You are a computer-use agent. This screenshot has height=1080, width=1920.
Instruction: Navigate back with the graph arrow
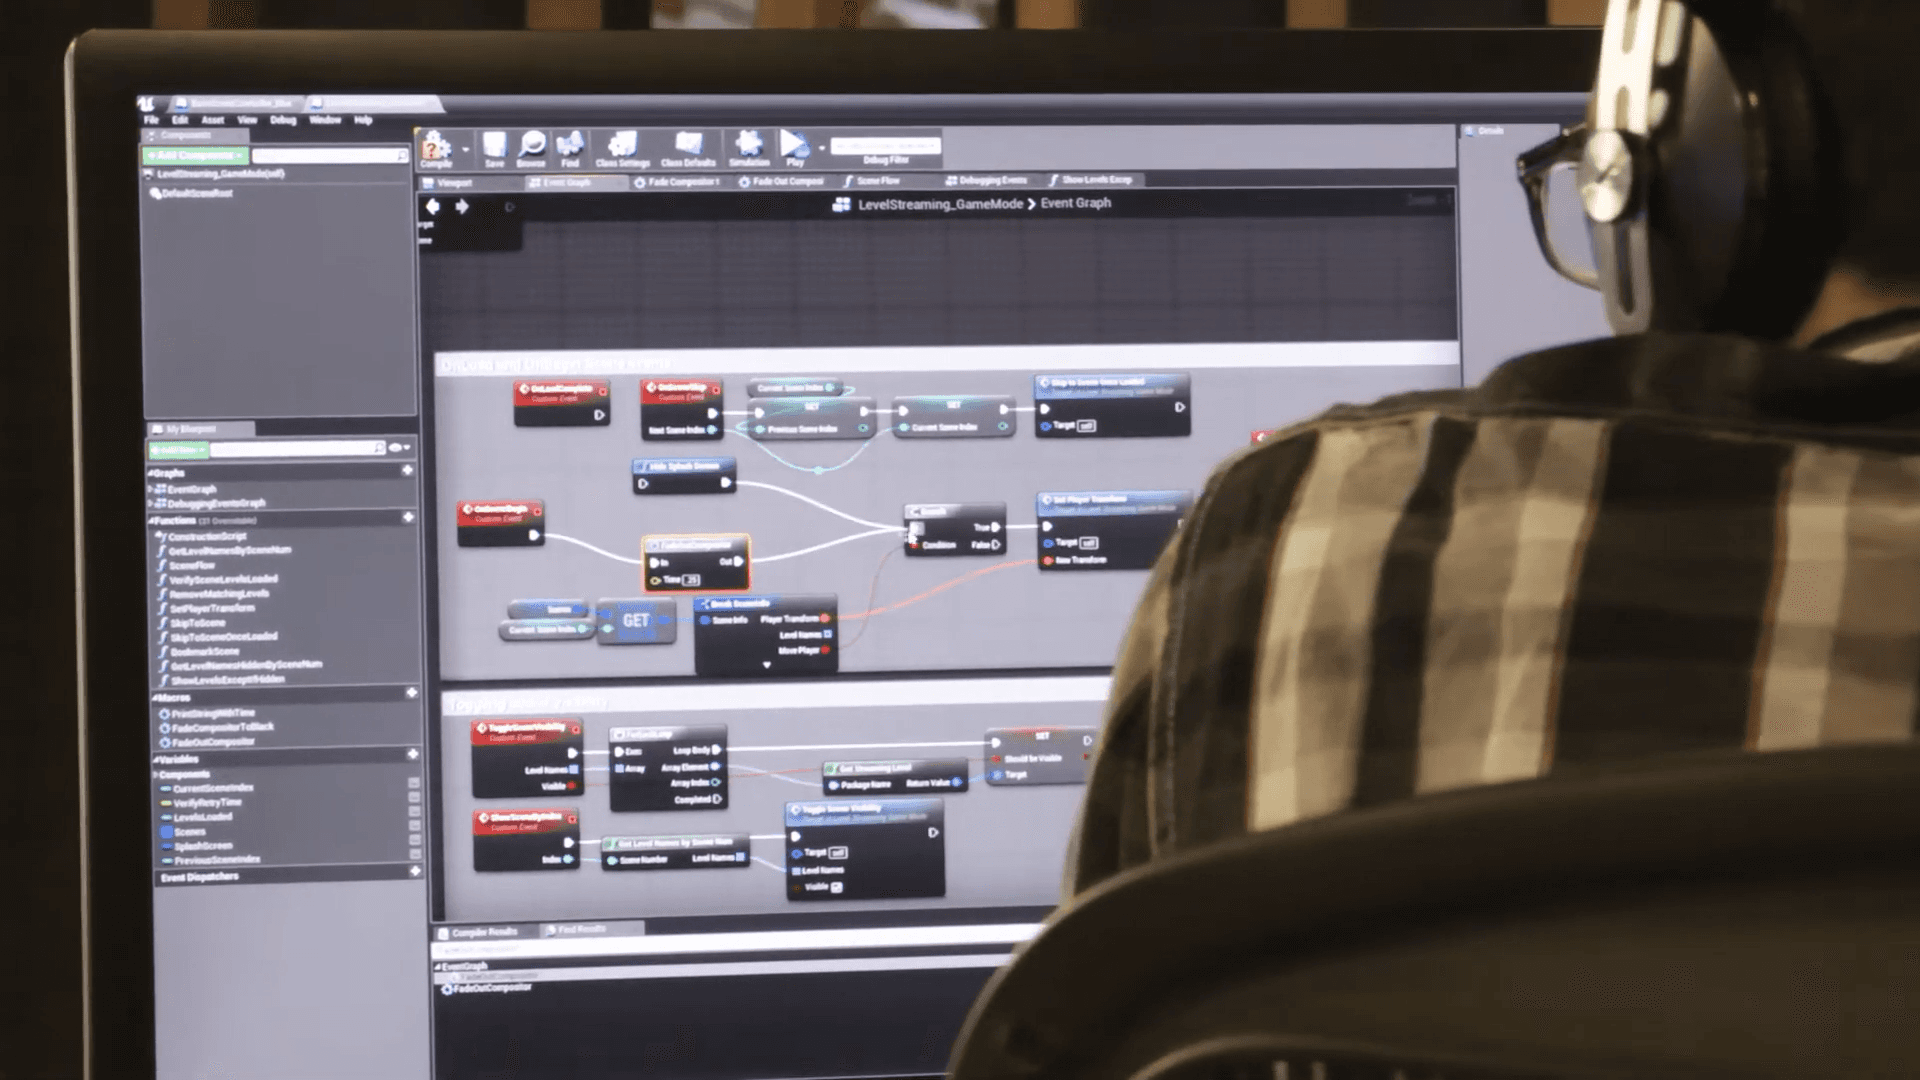pos(433,206)
